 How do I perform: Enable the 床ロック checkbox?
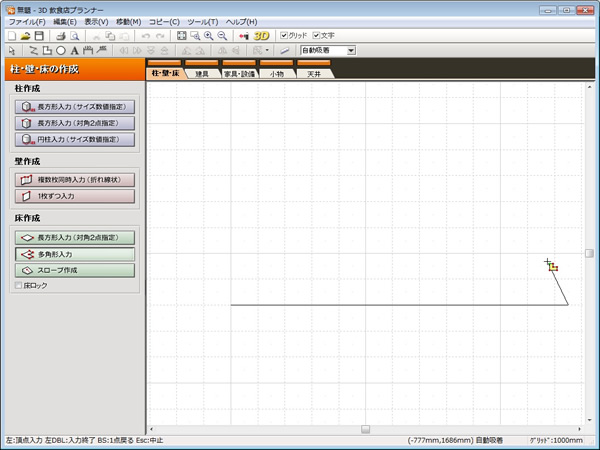click(x=19, y=285)
